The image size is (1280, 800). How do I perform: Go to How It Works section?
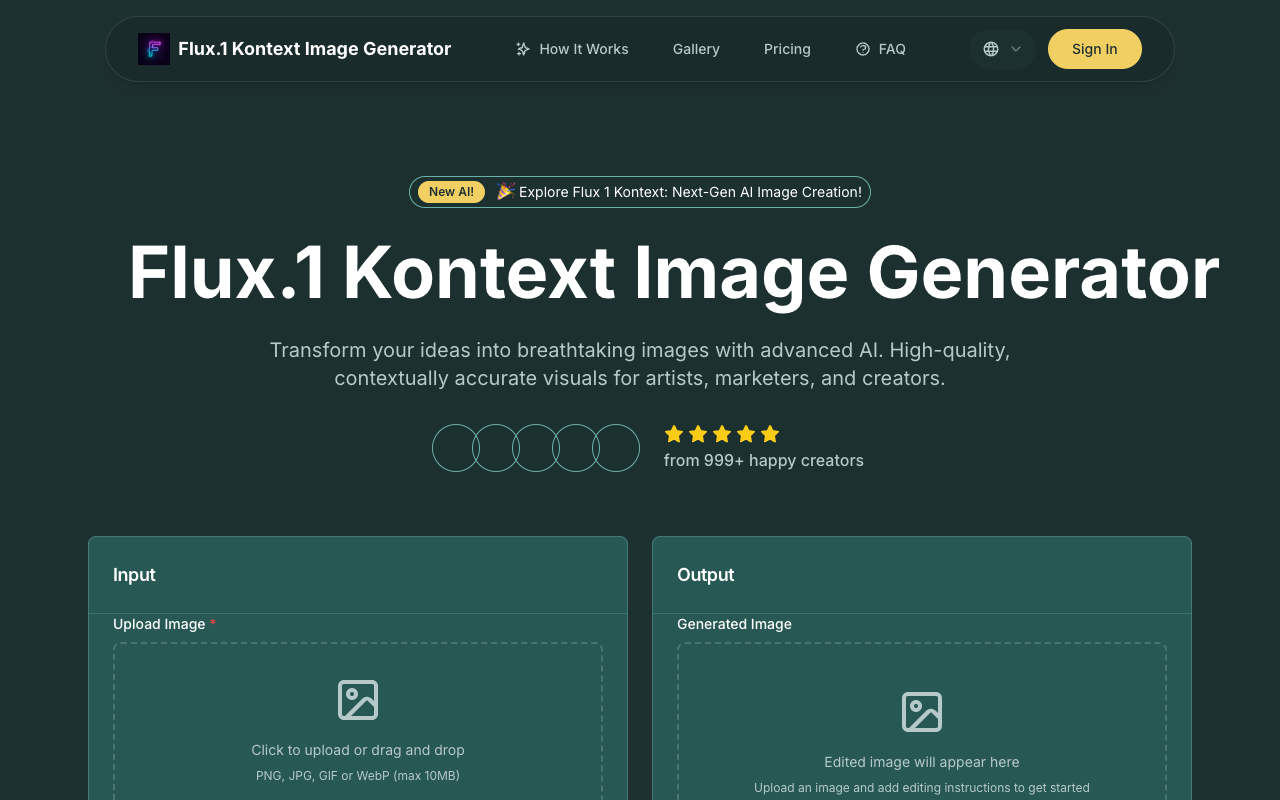[572, 49]
